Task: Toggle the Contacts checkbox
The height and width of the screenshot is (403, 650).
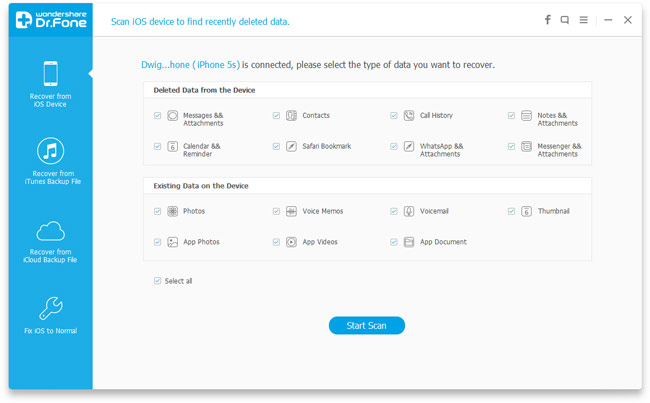Action: point(276,116)
